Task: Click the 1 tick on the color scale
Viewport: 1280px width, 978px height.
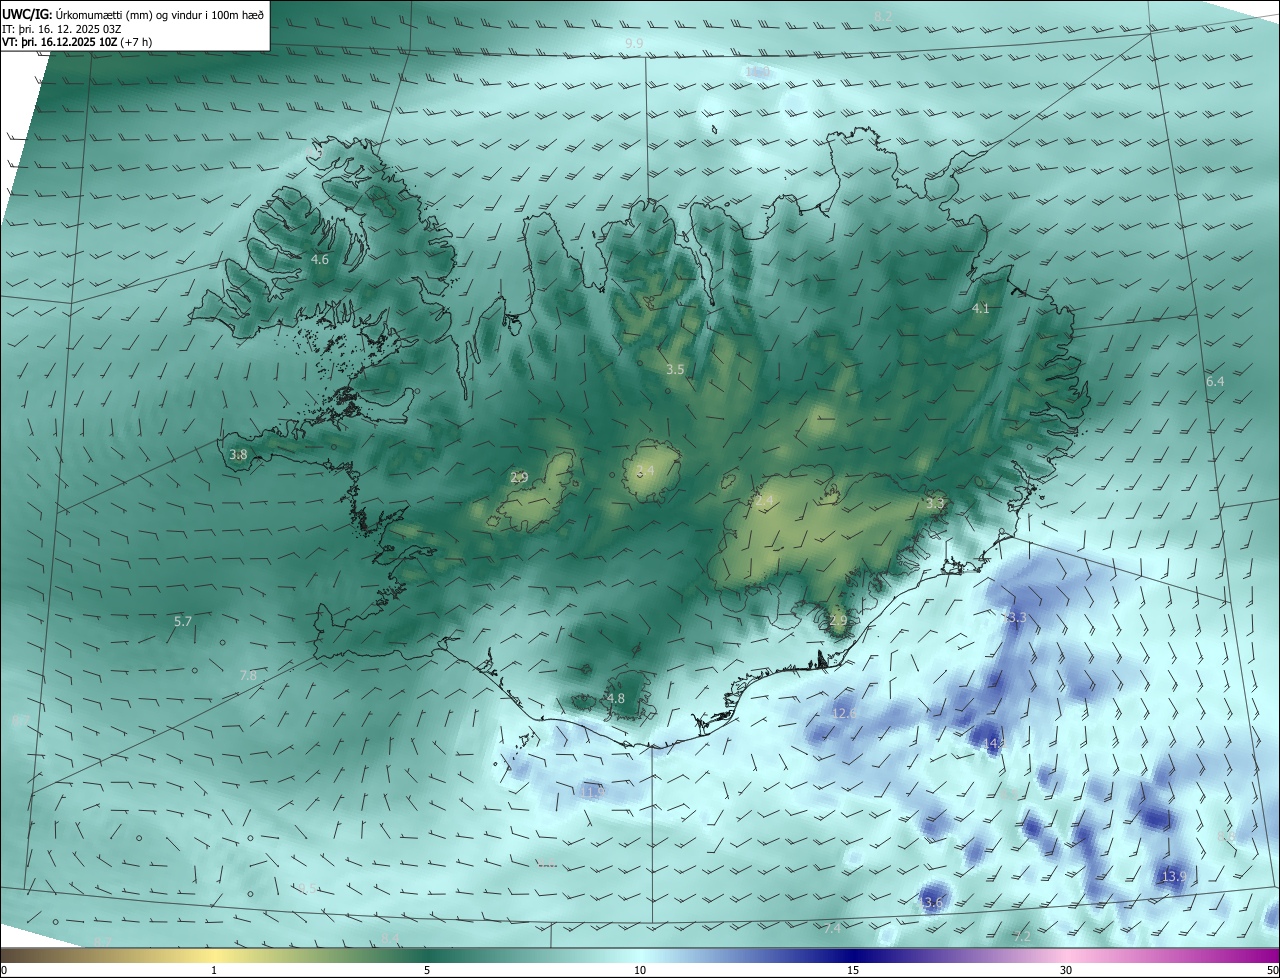Action: click(214, 970)
